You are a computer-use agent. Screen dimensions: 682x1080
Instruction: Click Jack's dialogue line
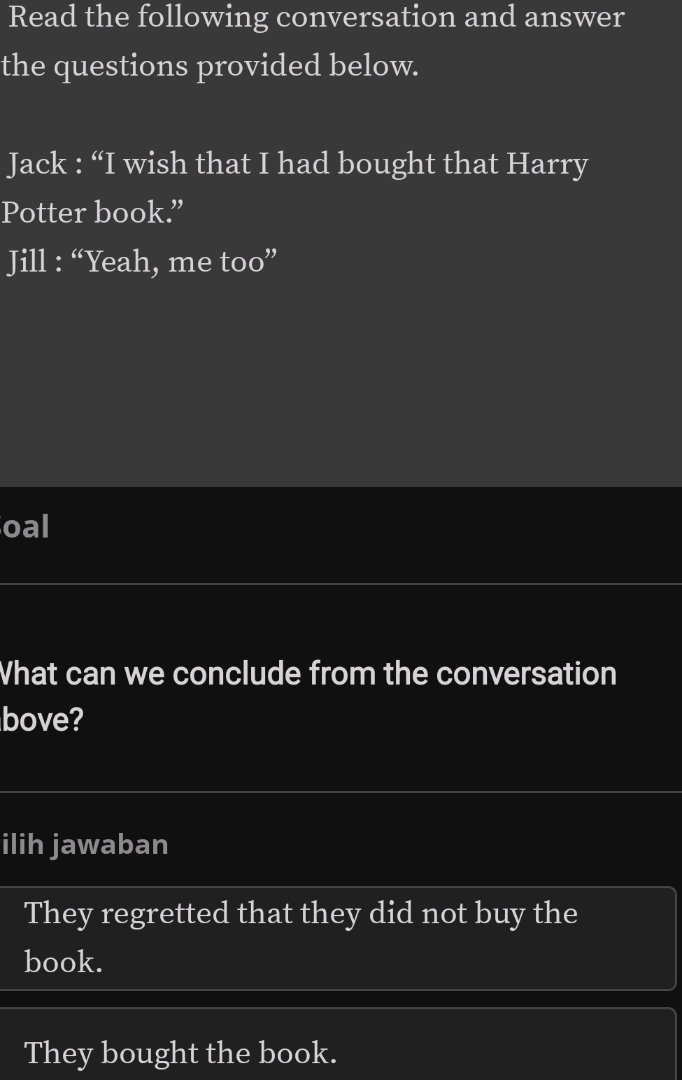tap(295, 163)
